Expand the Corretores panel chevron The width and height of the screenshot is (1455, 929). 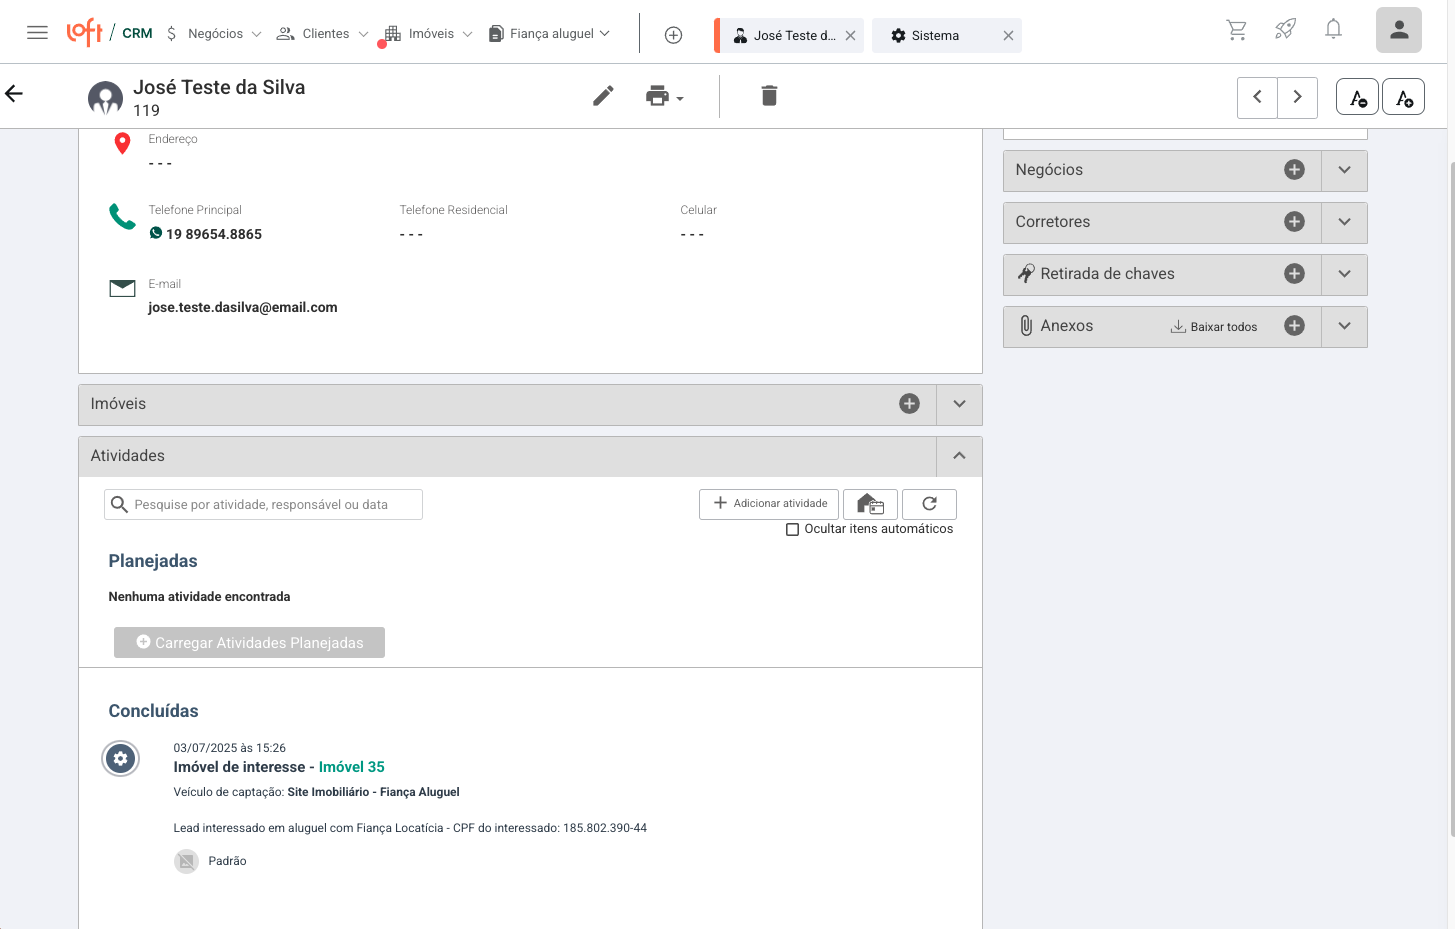1344,222
